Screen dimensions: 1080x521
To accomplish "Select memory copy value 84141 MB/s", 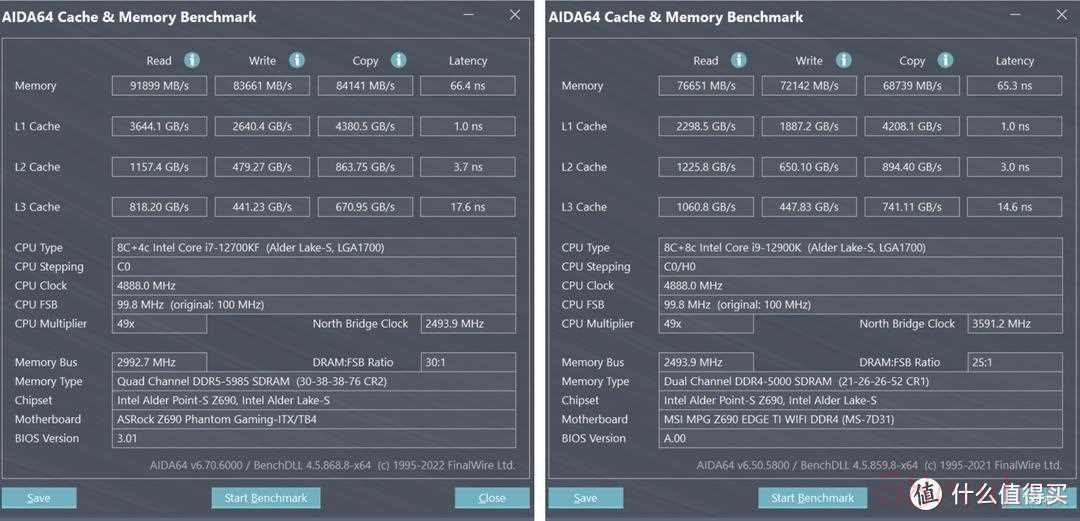I will pyautogui.click(x=365, y=86).
